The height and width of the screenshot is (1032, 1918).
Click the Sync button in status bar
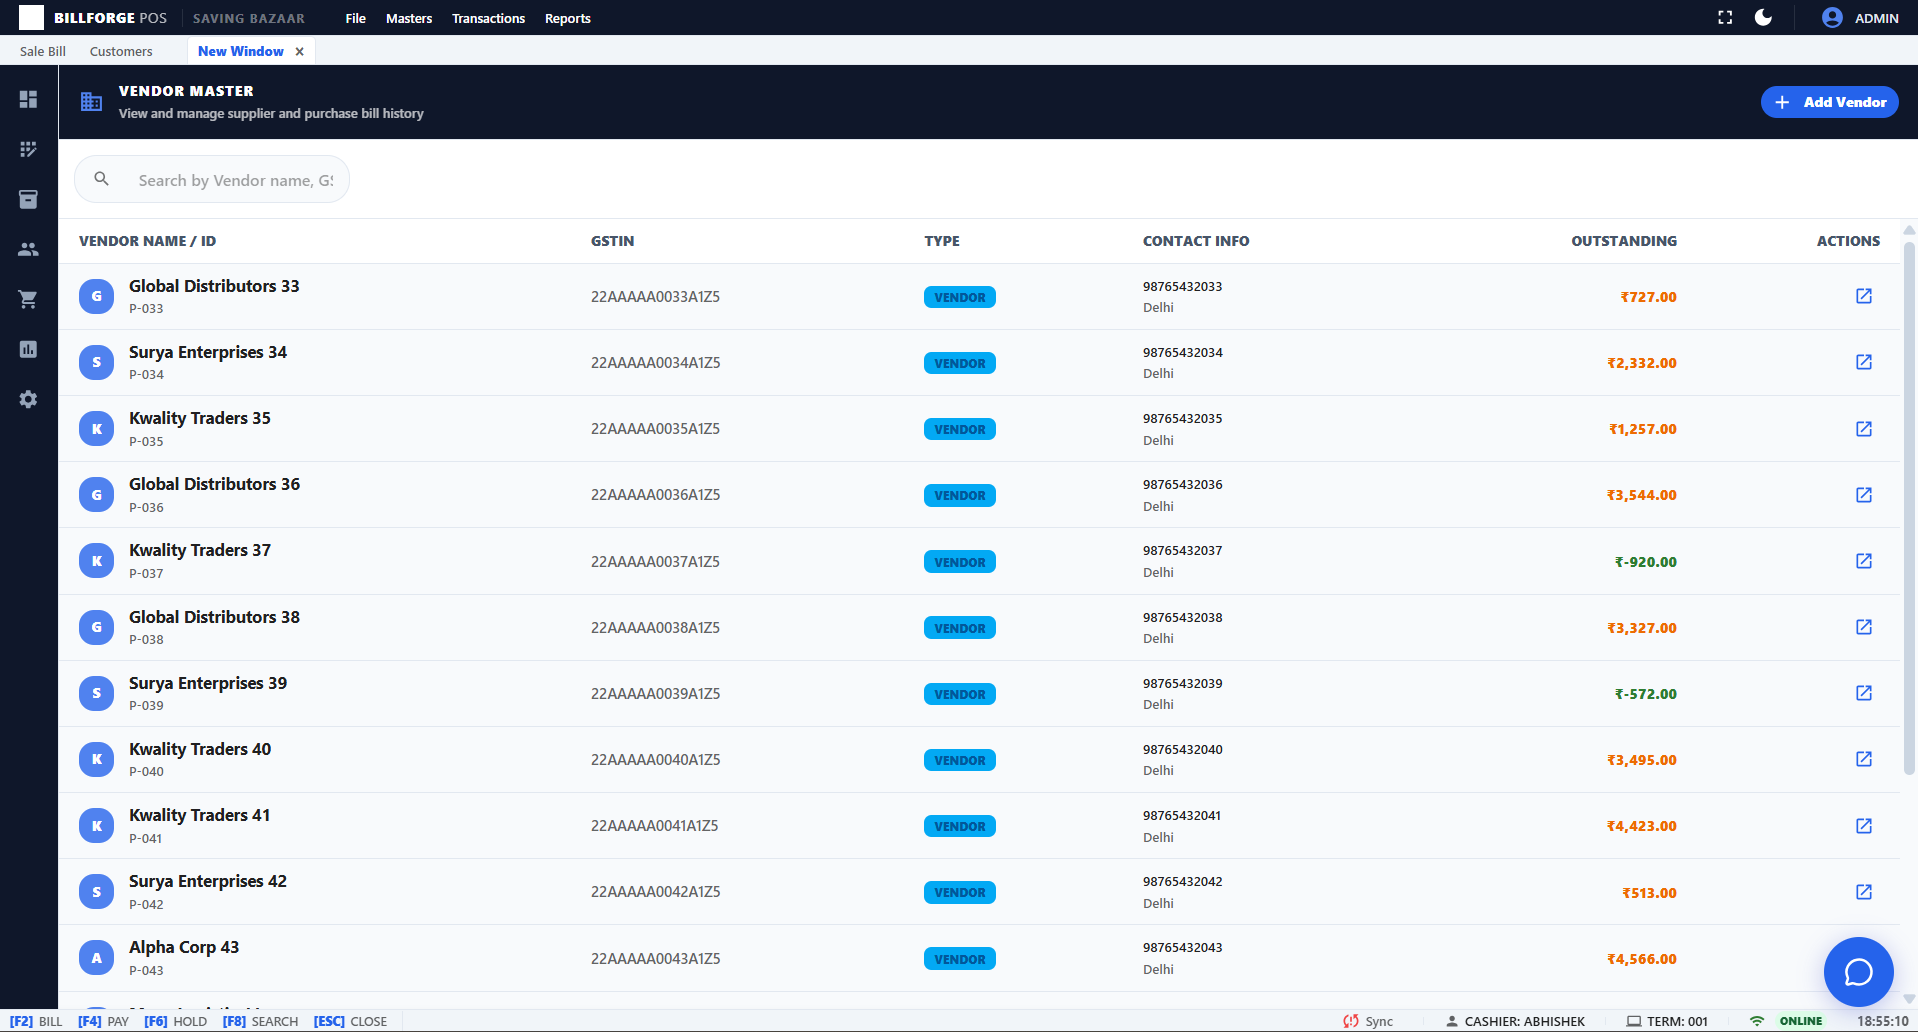[x=1368, y=1021]
